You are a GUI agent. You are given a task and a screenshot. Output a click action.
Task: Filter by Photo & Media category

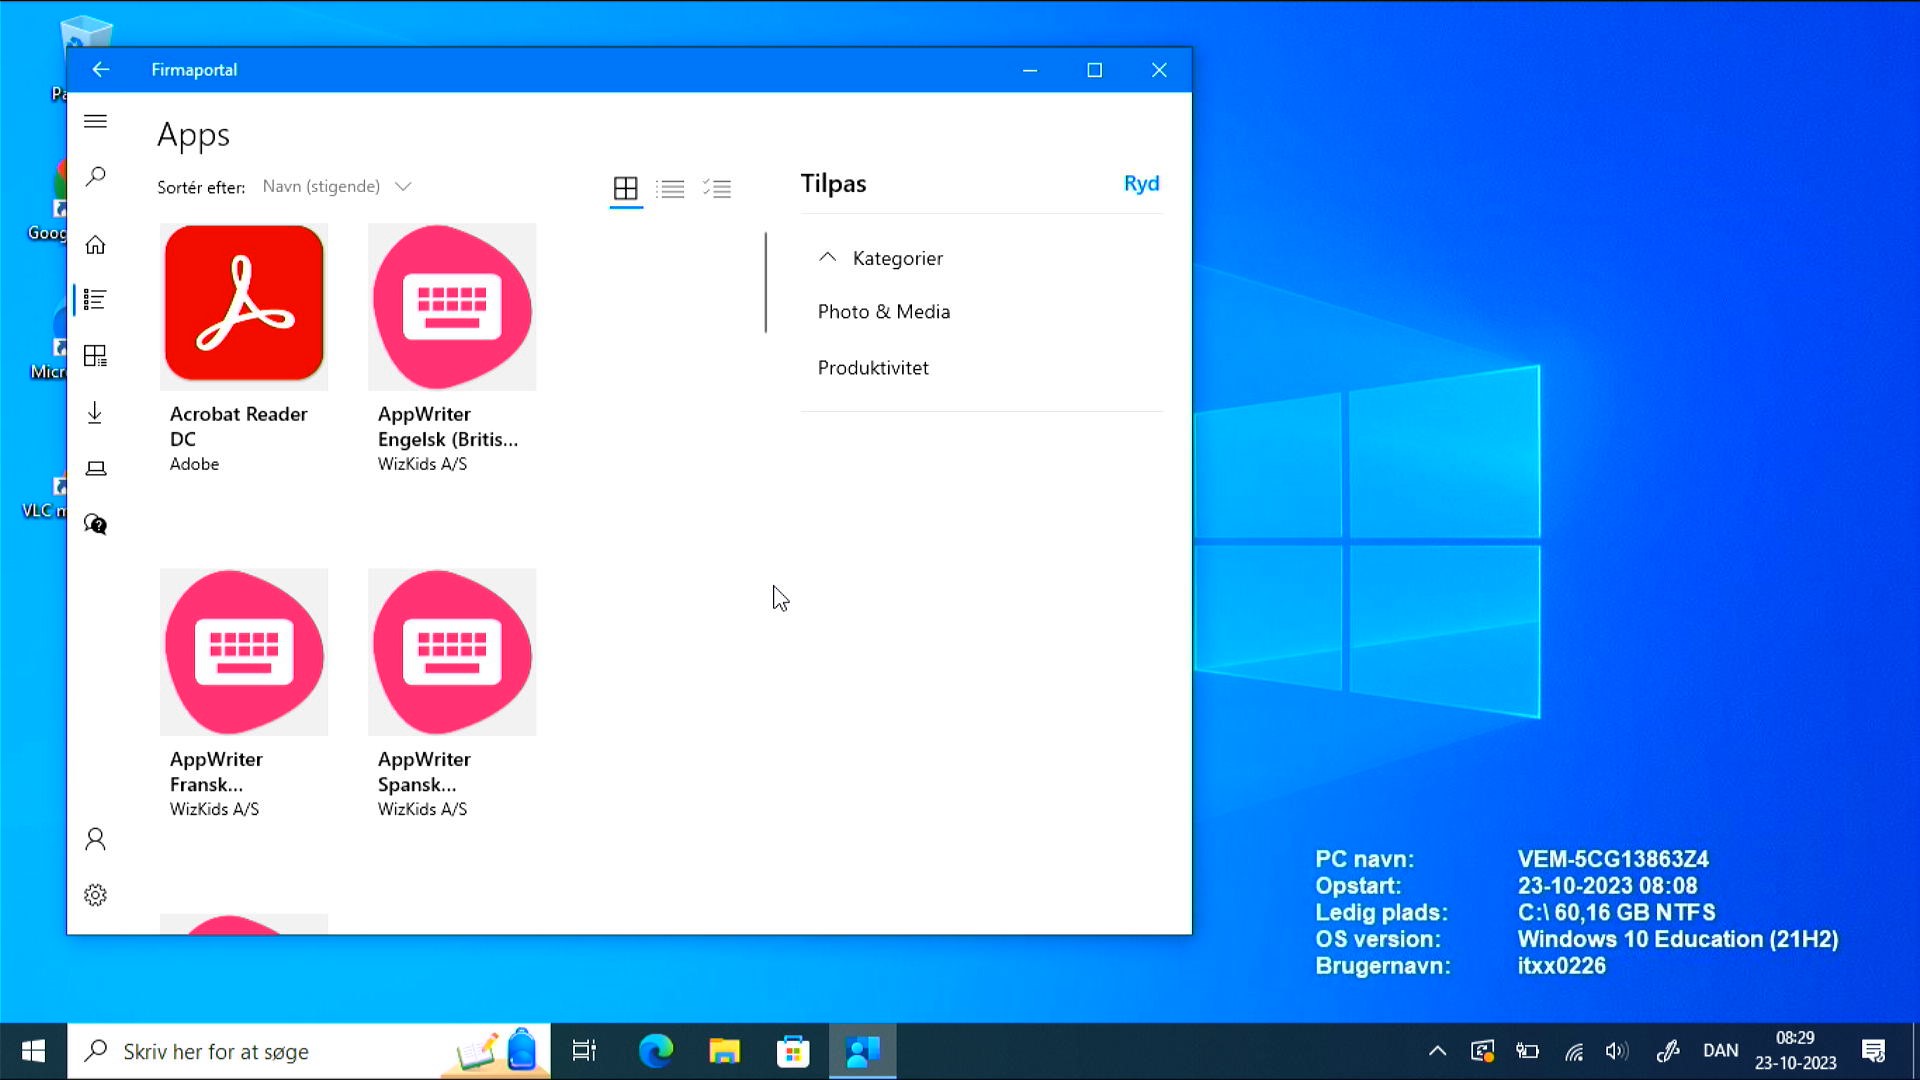click(x=883, y=312)
